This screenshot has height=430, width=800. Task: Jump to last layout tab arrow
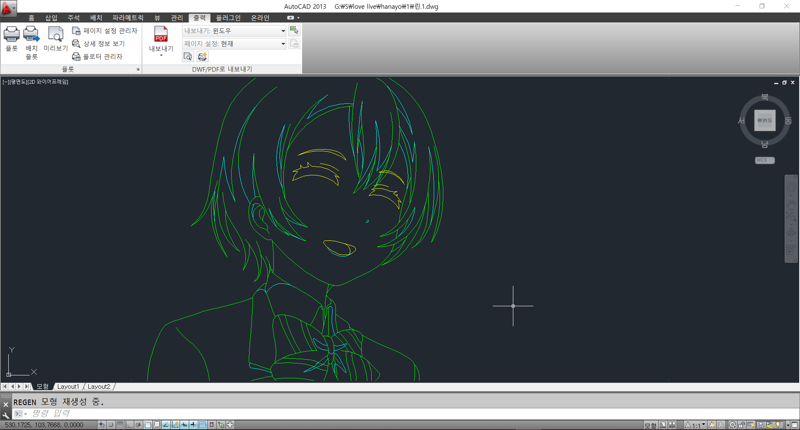[x=27, y=387]
